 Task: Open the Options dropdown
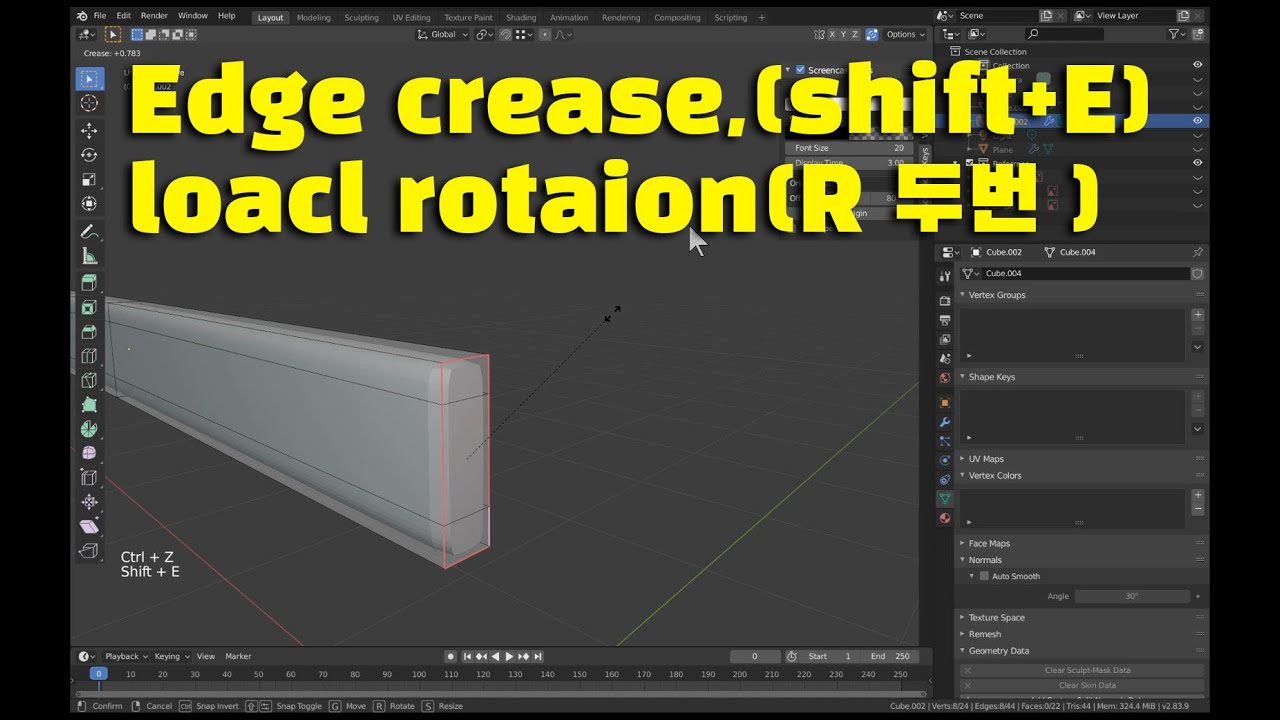point(905,34)
